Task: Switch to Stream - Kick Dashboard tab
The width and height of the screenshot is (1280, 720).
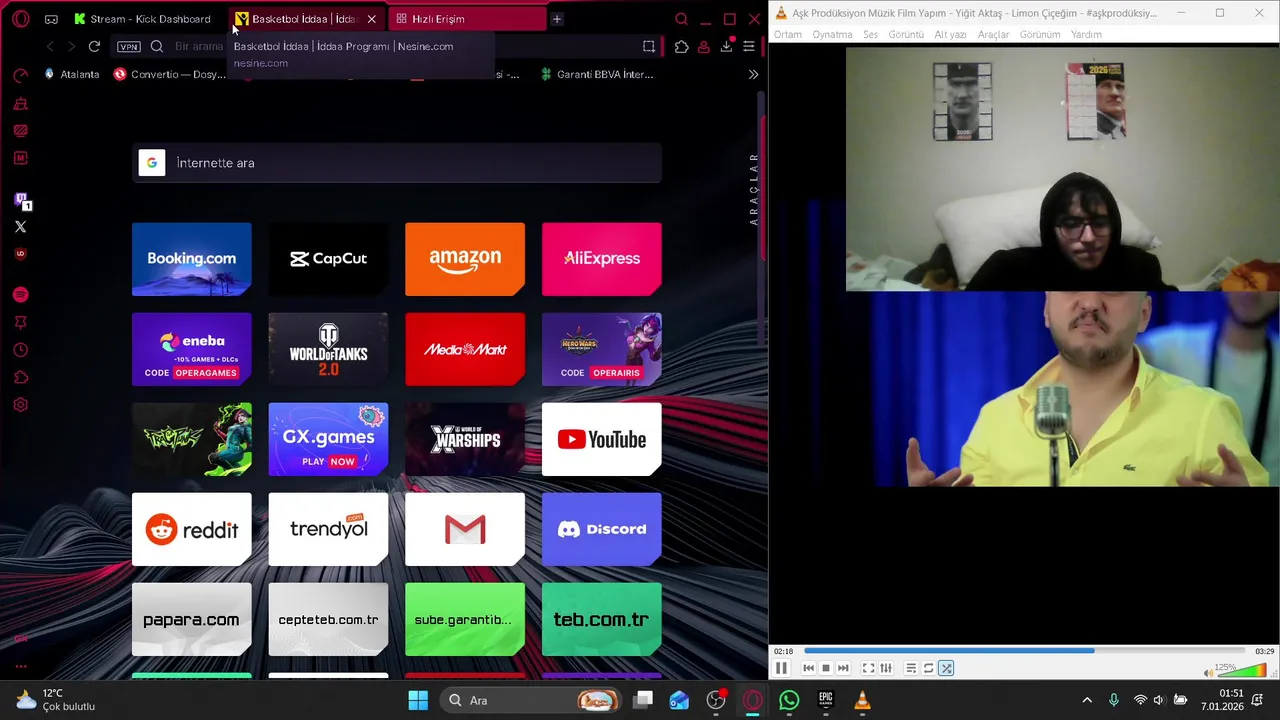Action: click(x=142, y=19)
